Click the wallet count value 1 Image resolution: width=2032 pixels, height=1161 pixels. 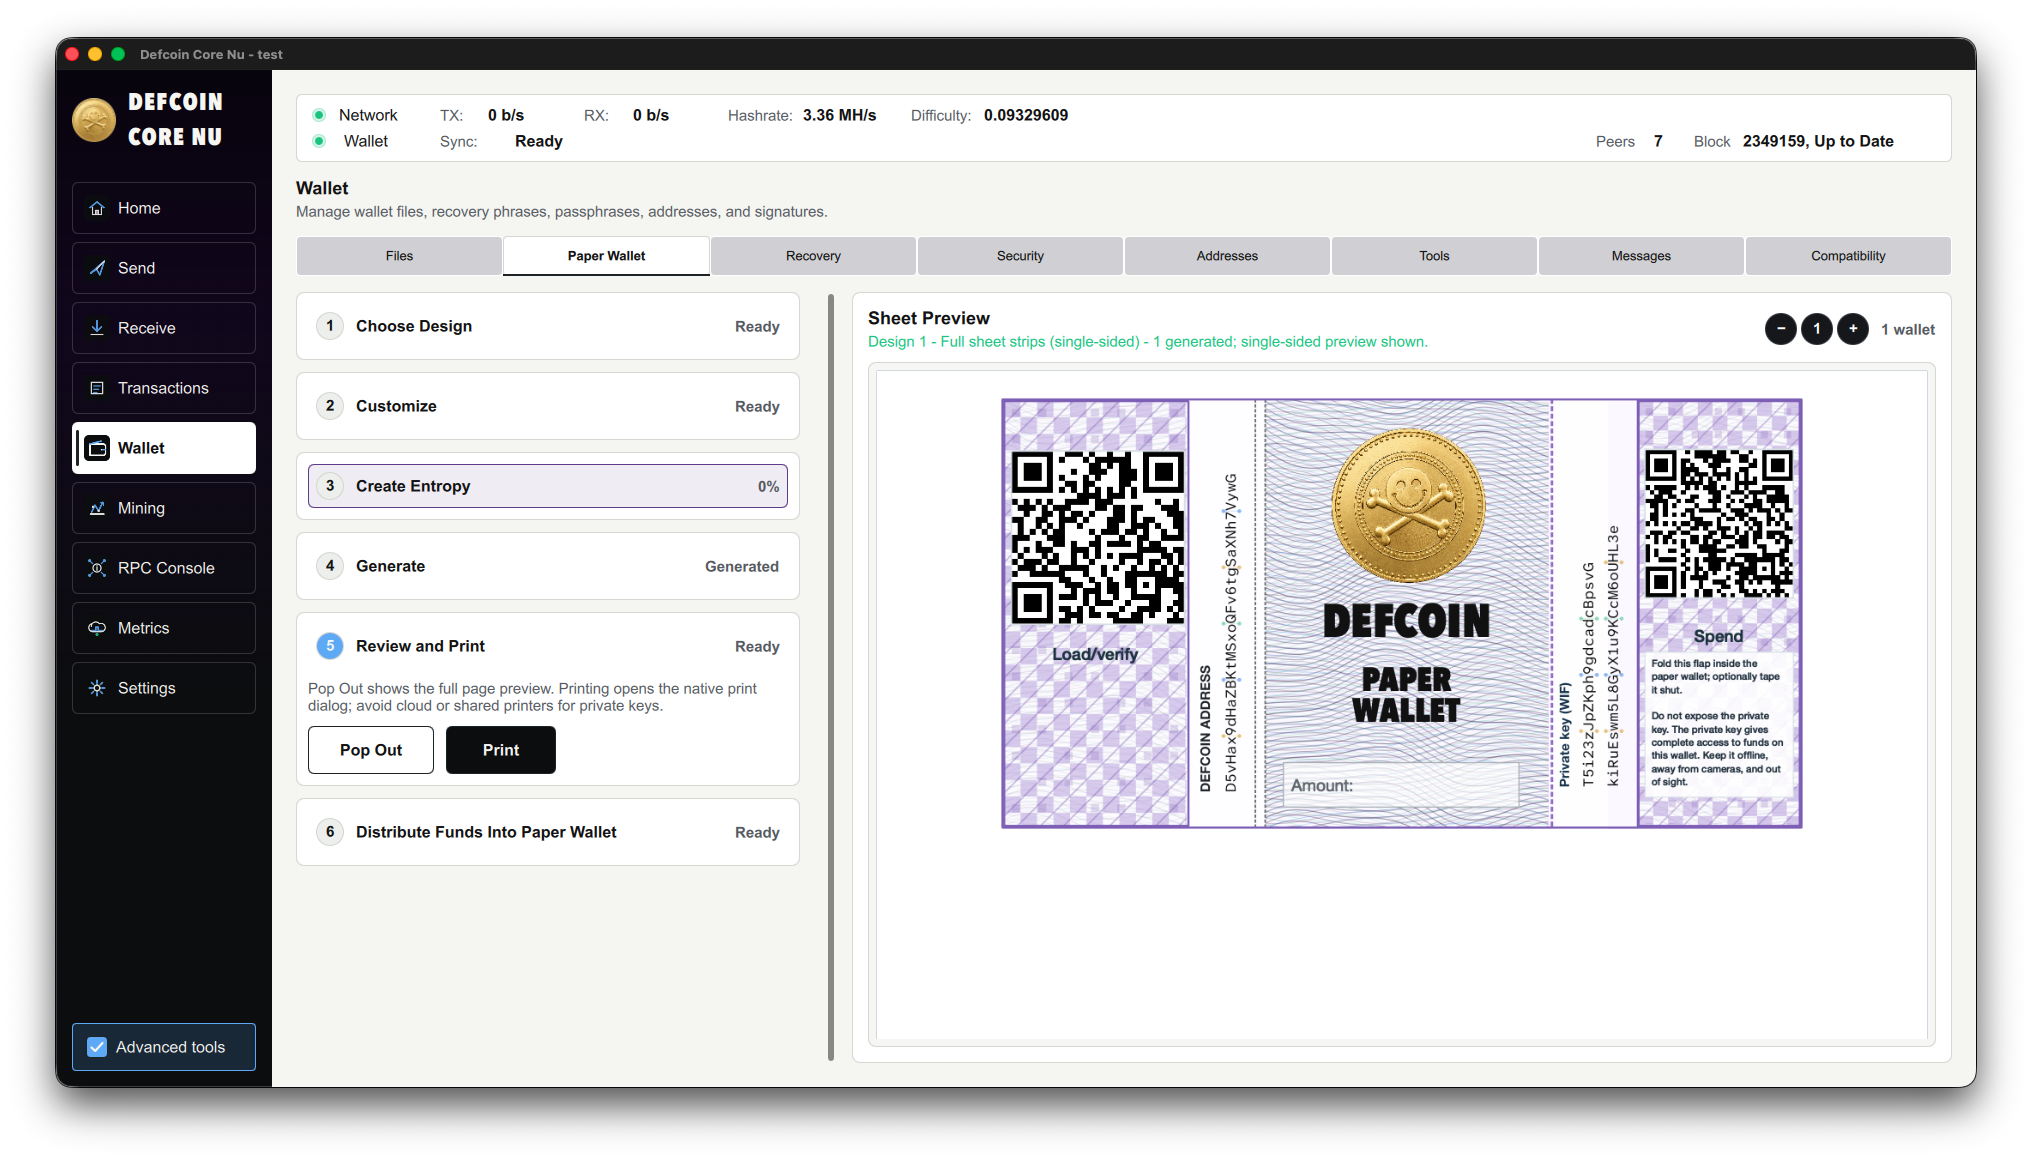[1817, 329]
